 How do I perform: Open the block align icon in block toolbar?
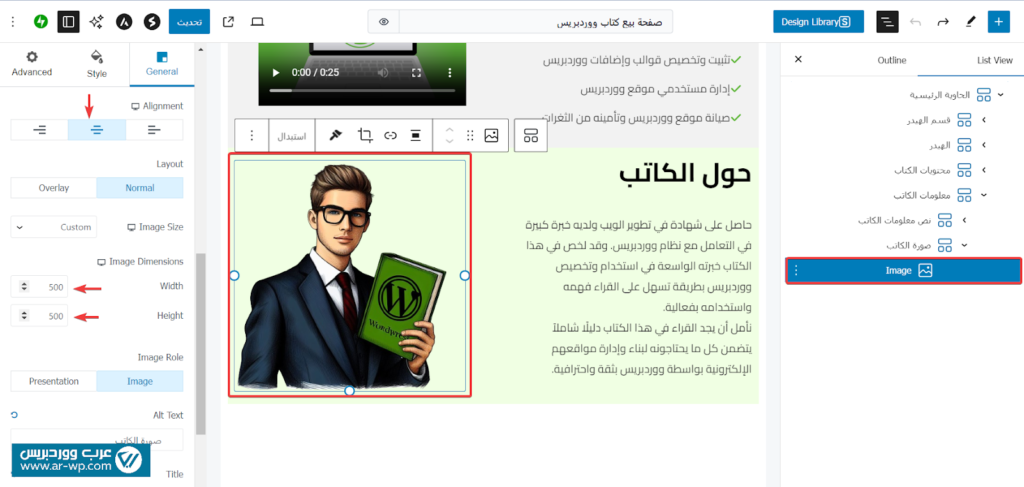415,135
